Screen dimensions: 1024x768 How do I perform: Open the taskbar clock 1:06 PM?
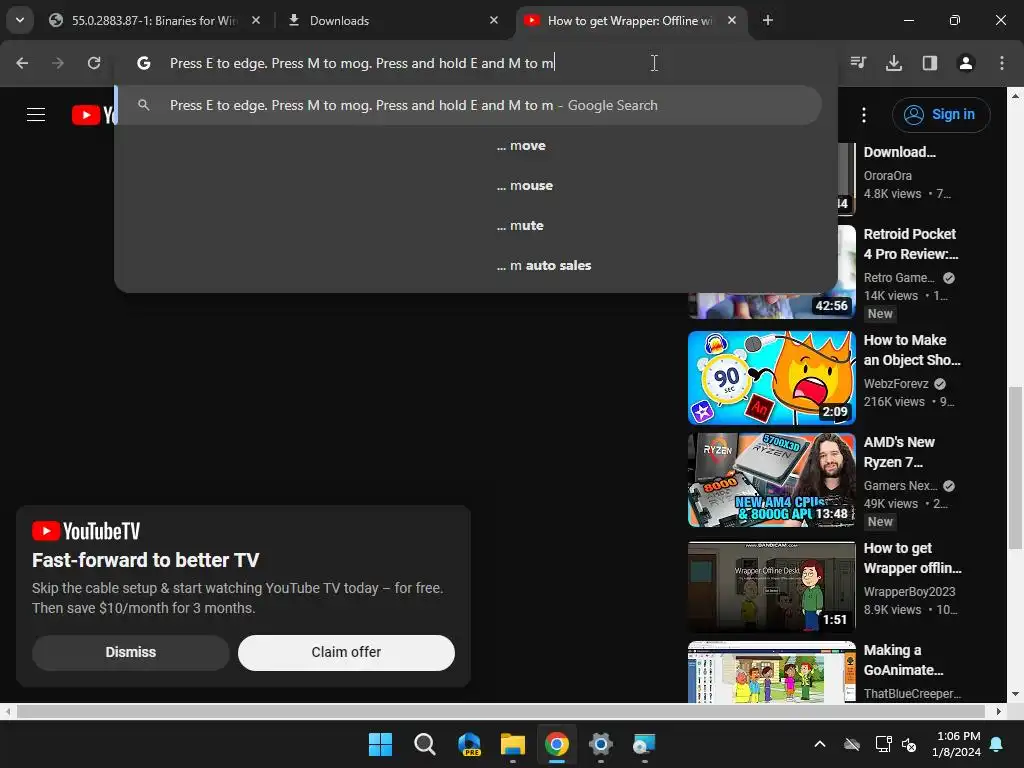(x=956, y=744)
